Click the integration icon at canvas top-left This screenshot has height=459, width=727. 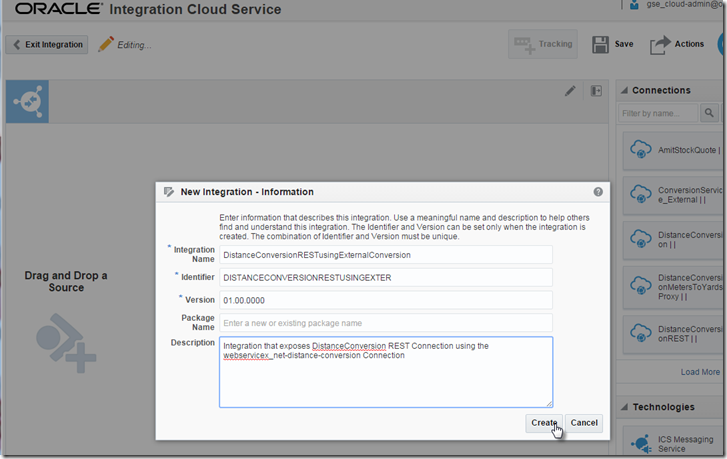tap(27, 102)
